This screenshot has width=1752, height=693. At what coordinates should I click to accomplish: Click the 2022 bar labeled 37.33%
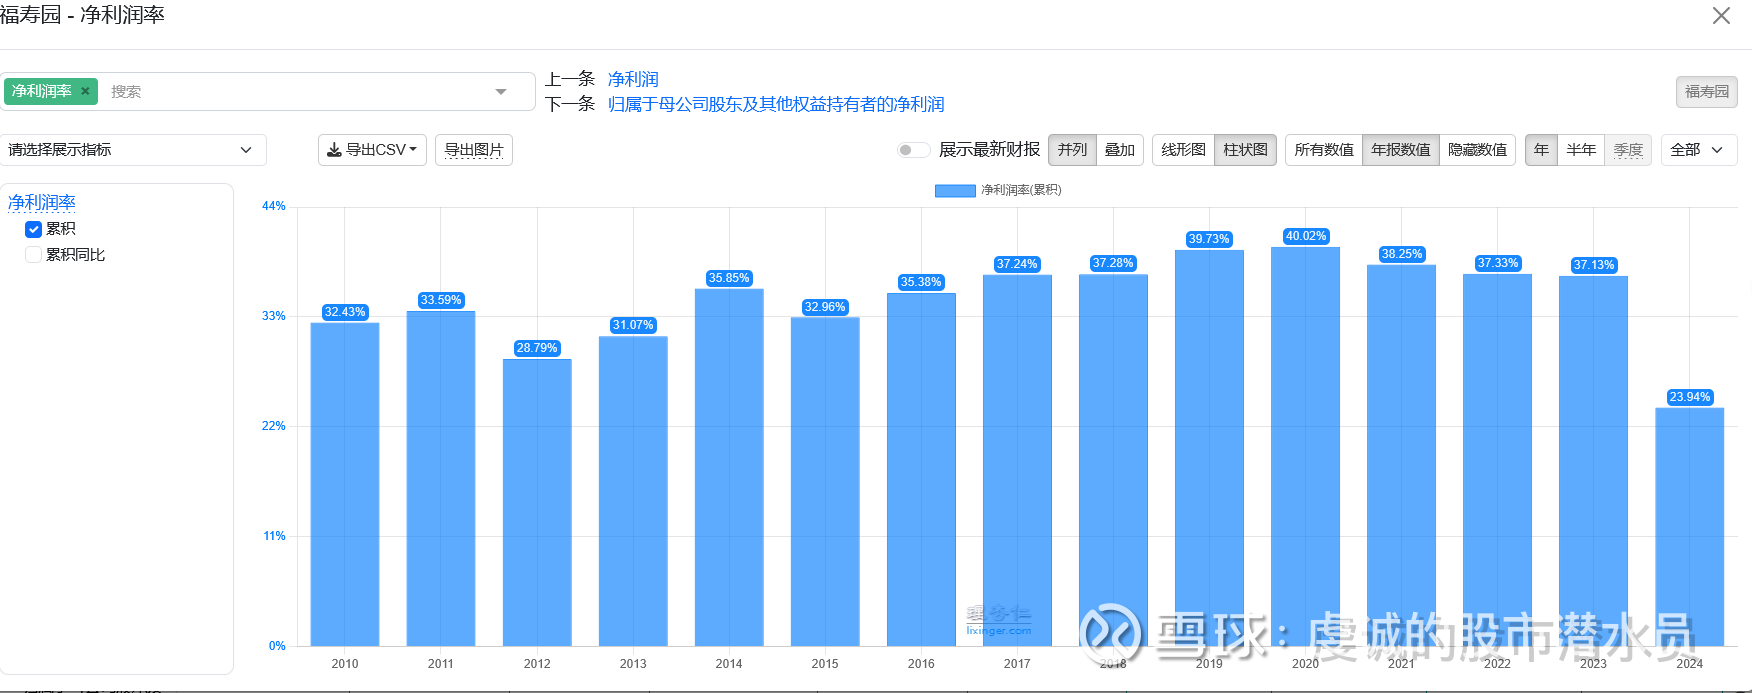pyautogui.click(x=1497, y=460)
